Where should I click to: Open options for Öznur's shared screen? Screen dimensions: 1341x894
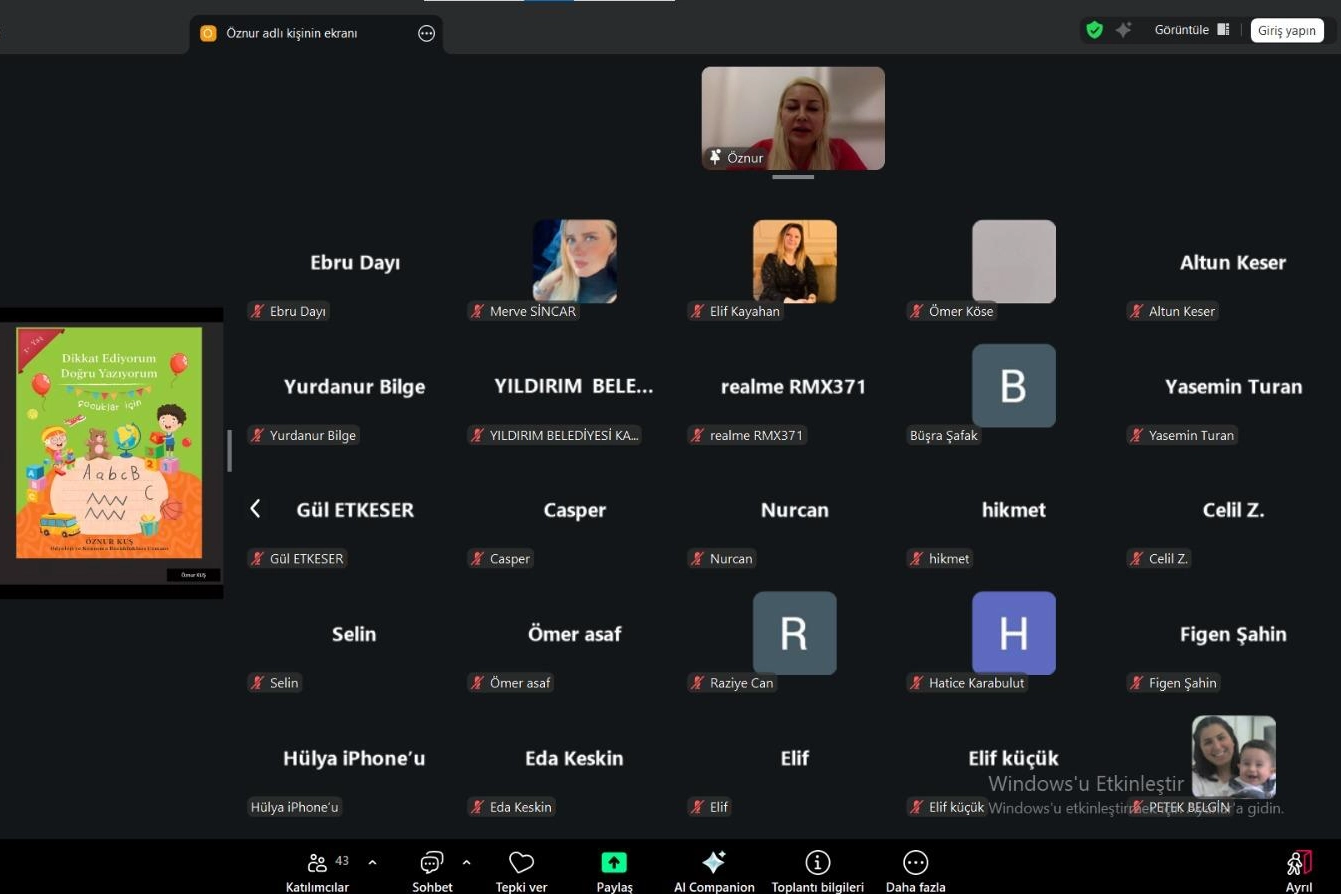coord(426,33)
